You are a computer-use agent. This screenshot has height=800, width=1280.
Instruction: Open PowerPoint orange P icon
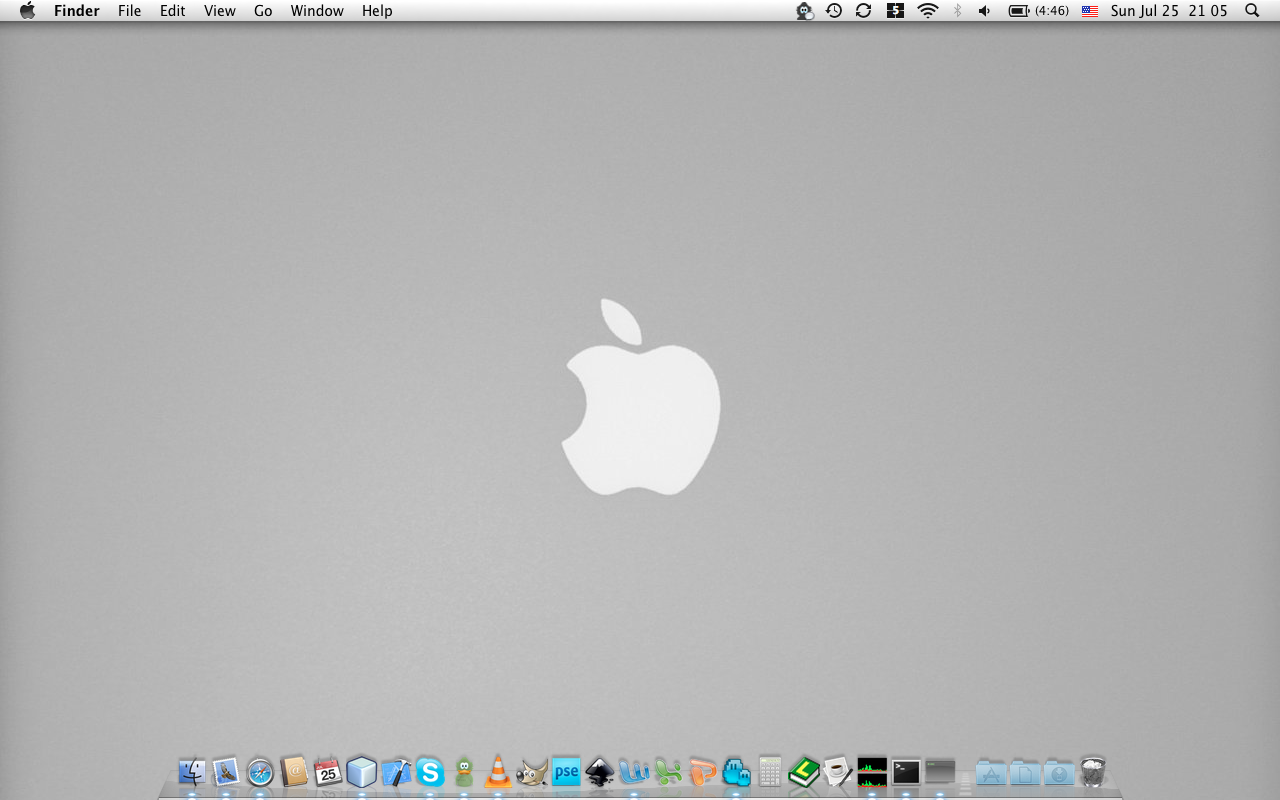[702, 772]
